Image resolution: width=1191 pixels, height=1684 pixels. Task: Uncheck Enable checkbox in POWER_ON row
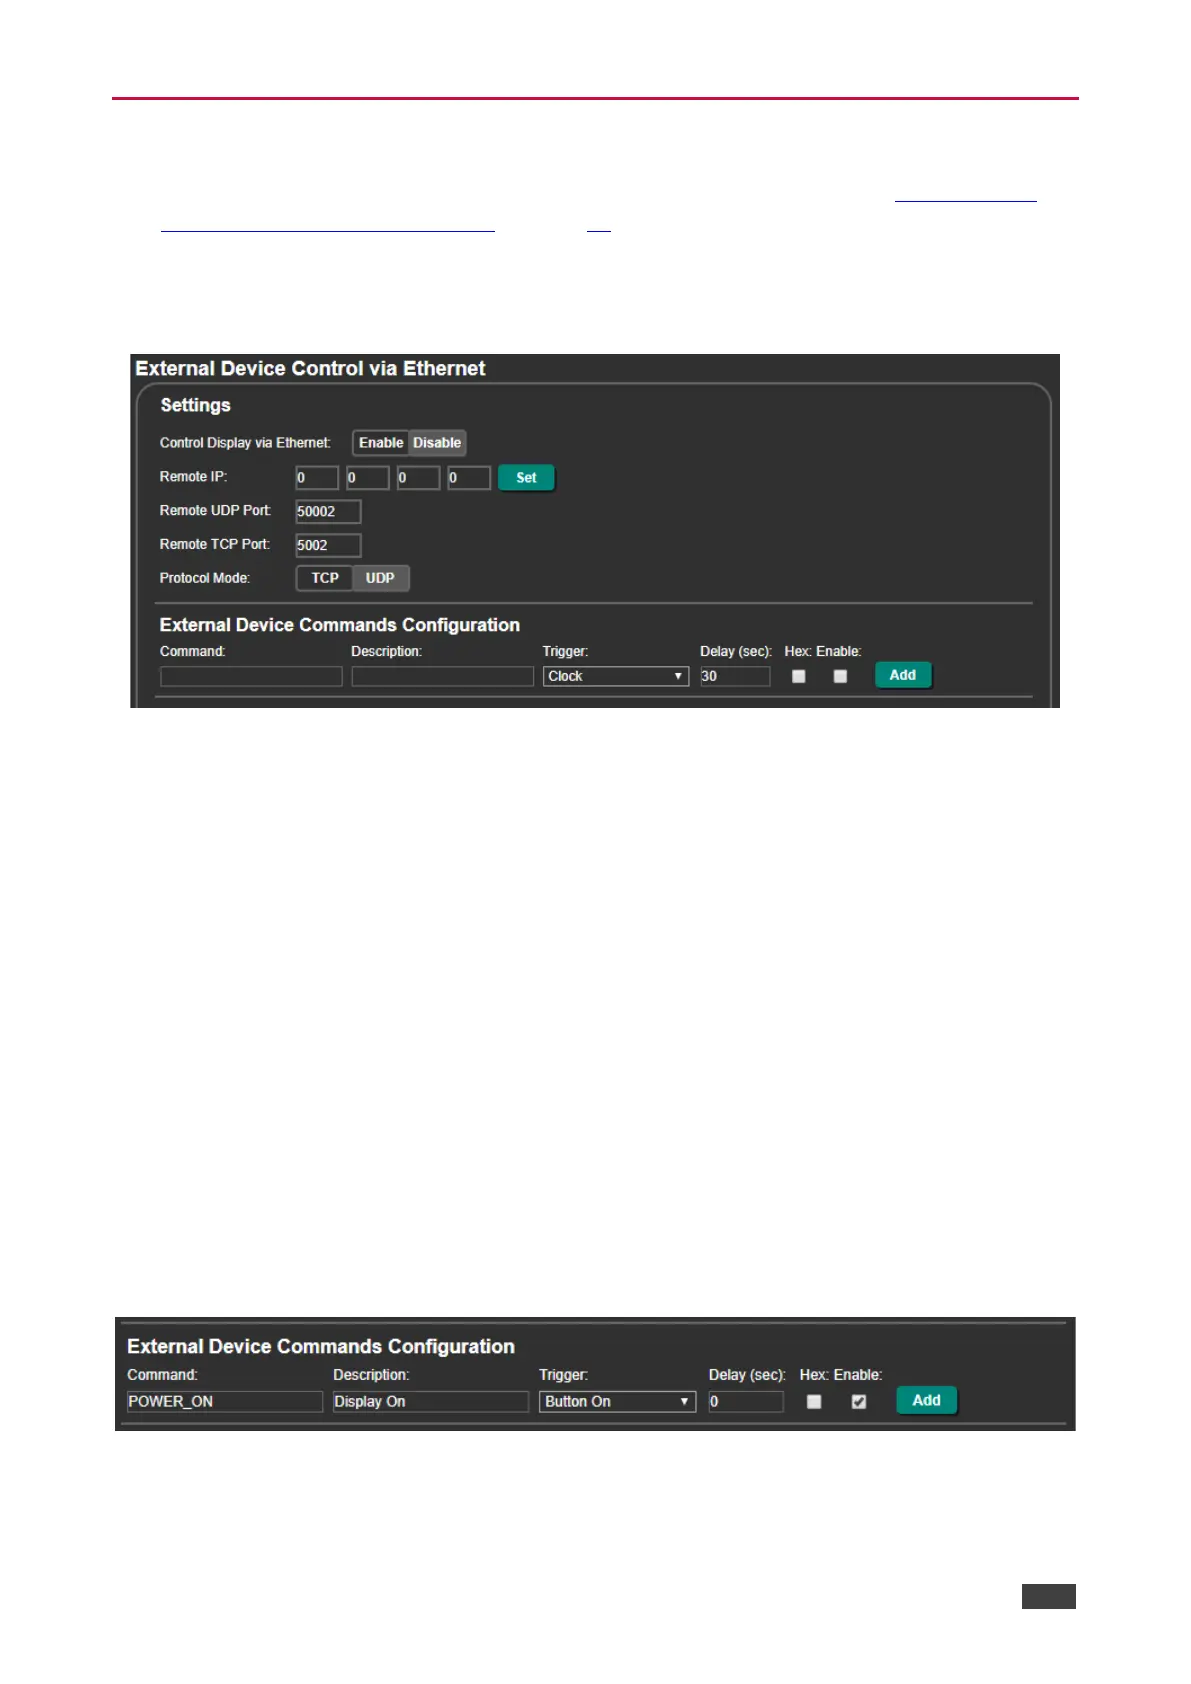click(858, 1402)
